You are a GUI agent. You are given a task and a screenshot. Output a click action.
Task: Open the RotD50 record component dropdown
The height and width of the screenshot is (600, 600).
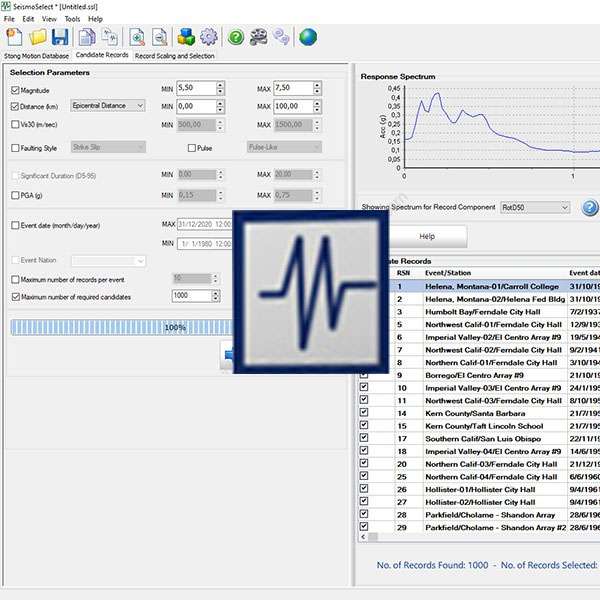click(x=535, y=208)
